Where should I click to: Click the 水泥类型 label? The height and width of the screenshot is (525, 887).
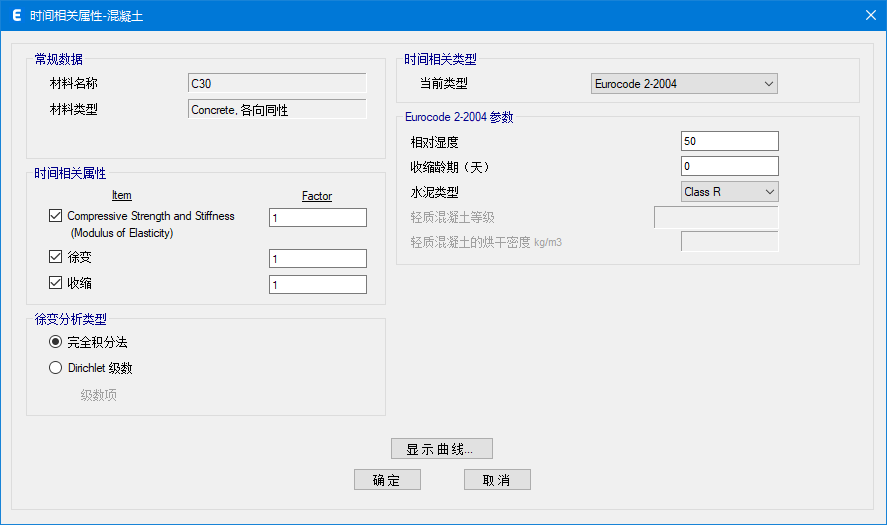434,192
